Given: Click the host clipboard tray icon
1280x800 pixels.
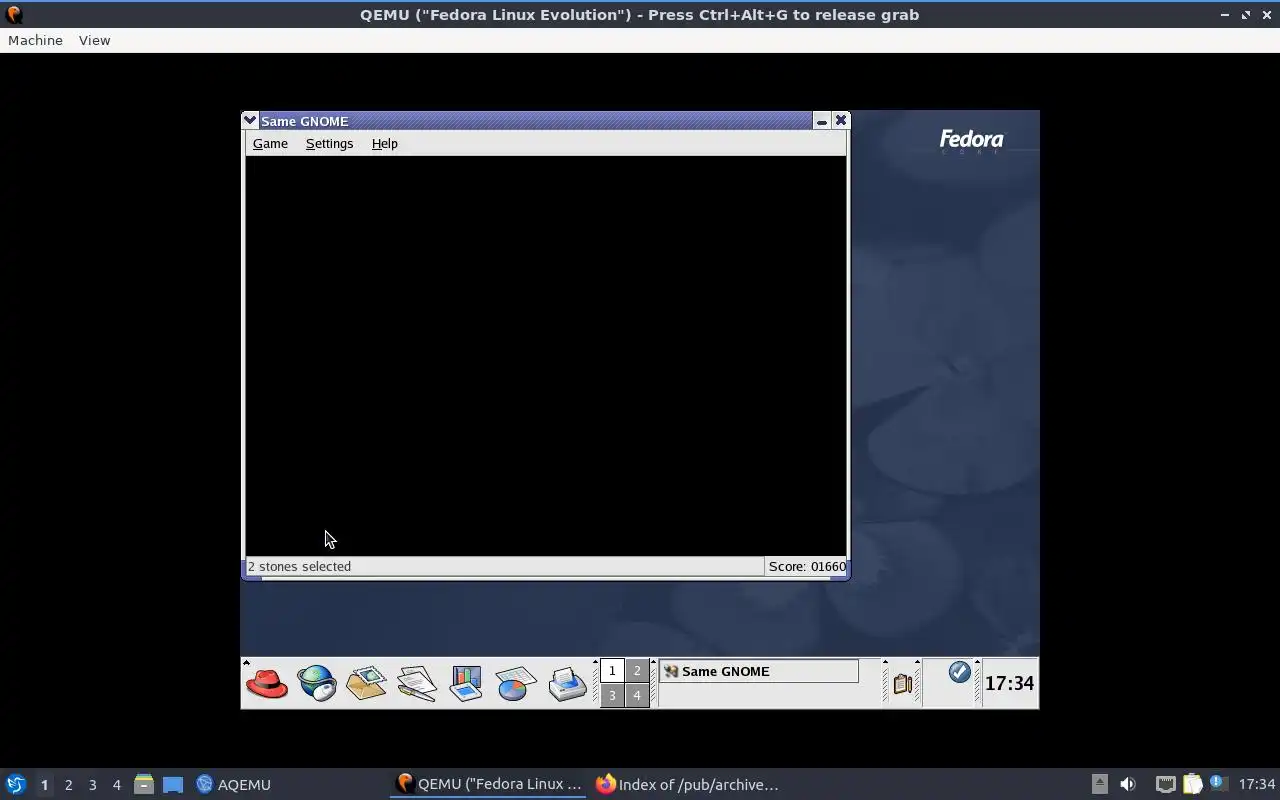Looking at the screenshot, I should pos(1192,784).
